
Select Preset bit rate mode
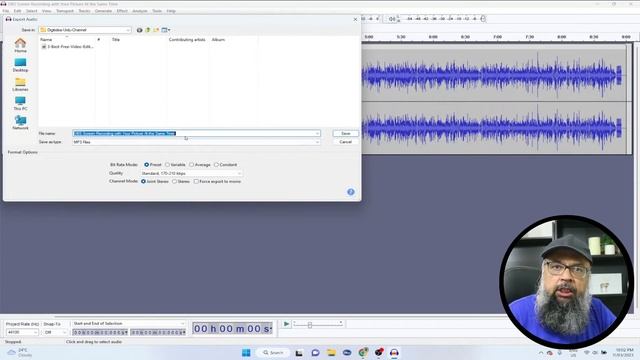tap(147, 164)
